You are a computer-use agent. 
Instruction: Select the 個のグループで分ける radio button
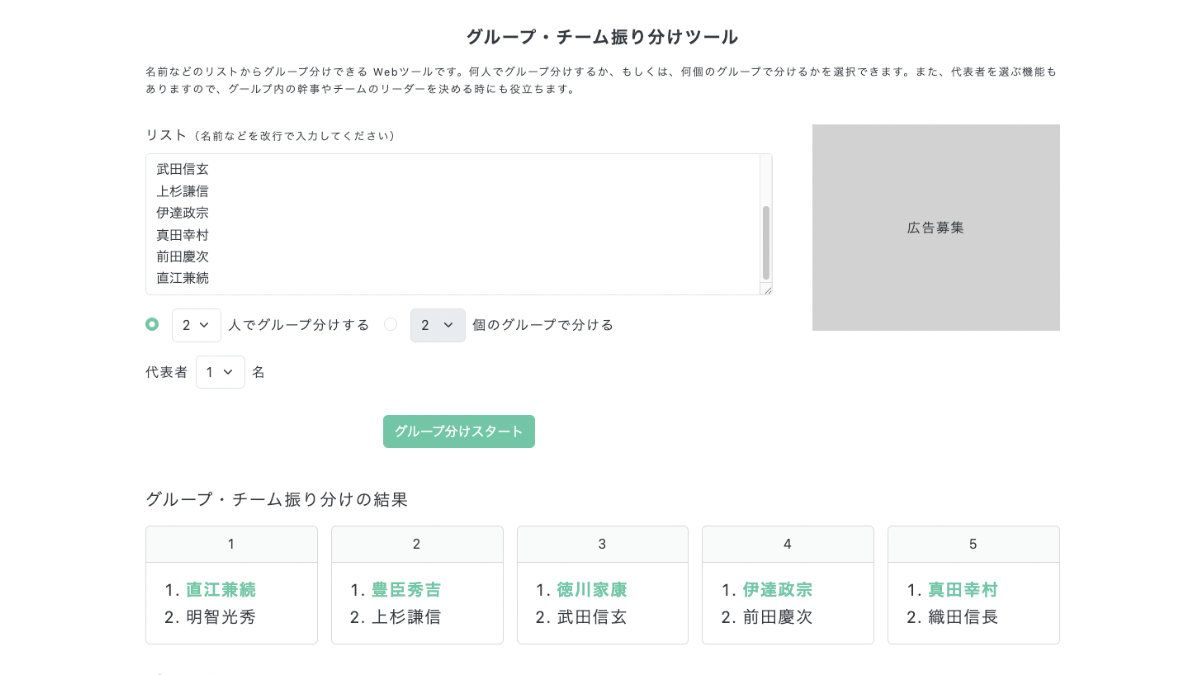(x=390, y=324)
